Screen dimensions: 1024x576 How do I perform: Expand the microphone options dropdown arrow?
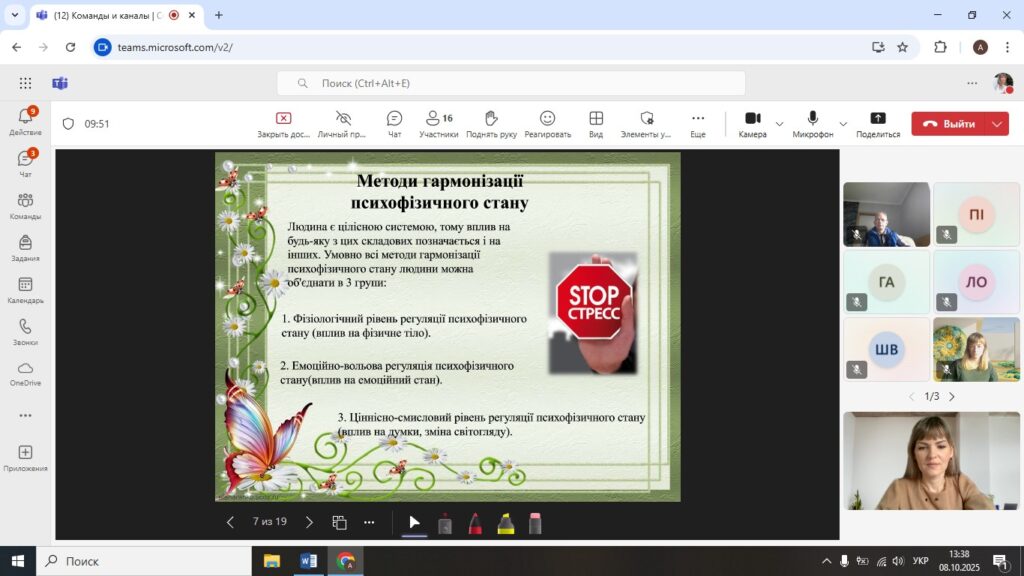(843, 124)
